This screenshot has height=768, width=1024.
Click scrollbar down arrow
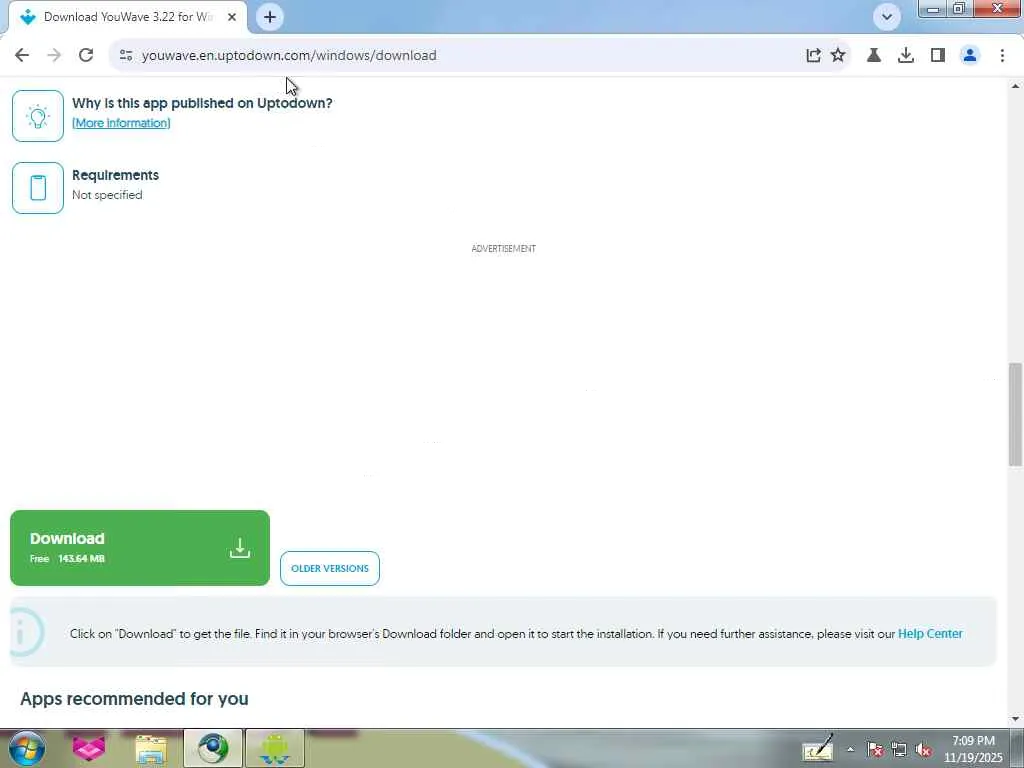coord(1016,719)
